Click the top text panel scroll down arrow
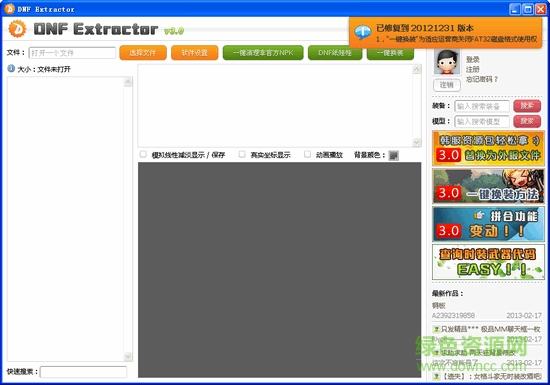The height and width of the screenshot is (385, 550). [x=417, y=142]
